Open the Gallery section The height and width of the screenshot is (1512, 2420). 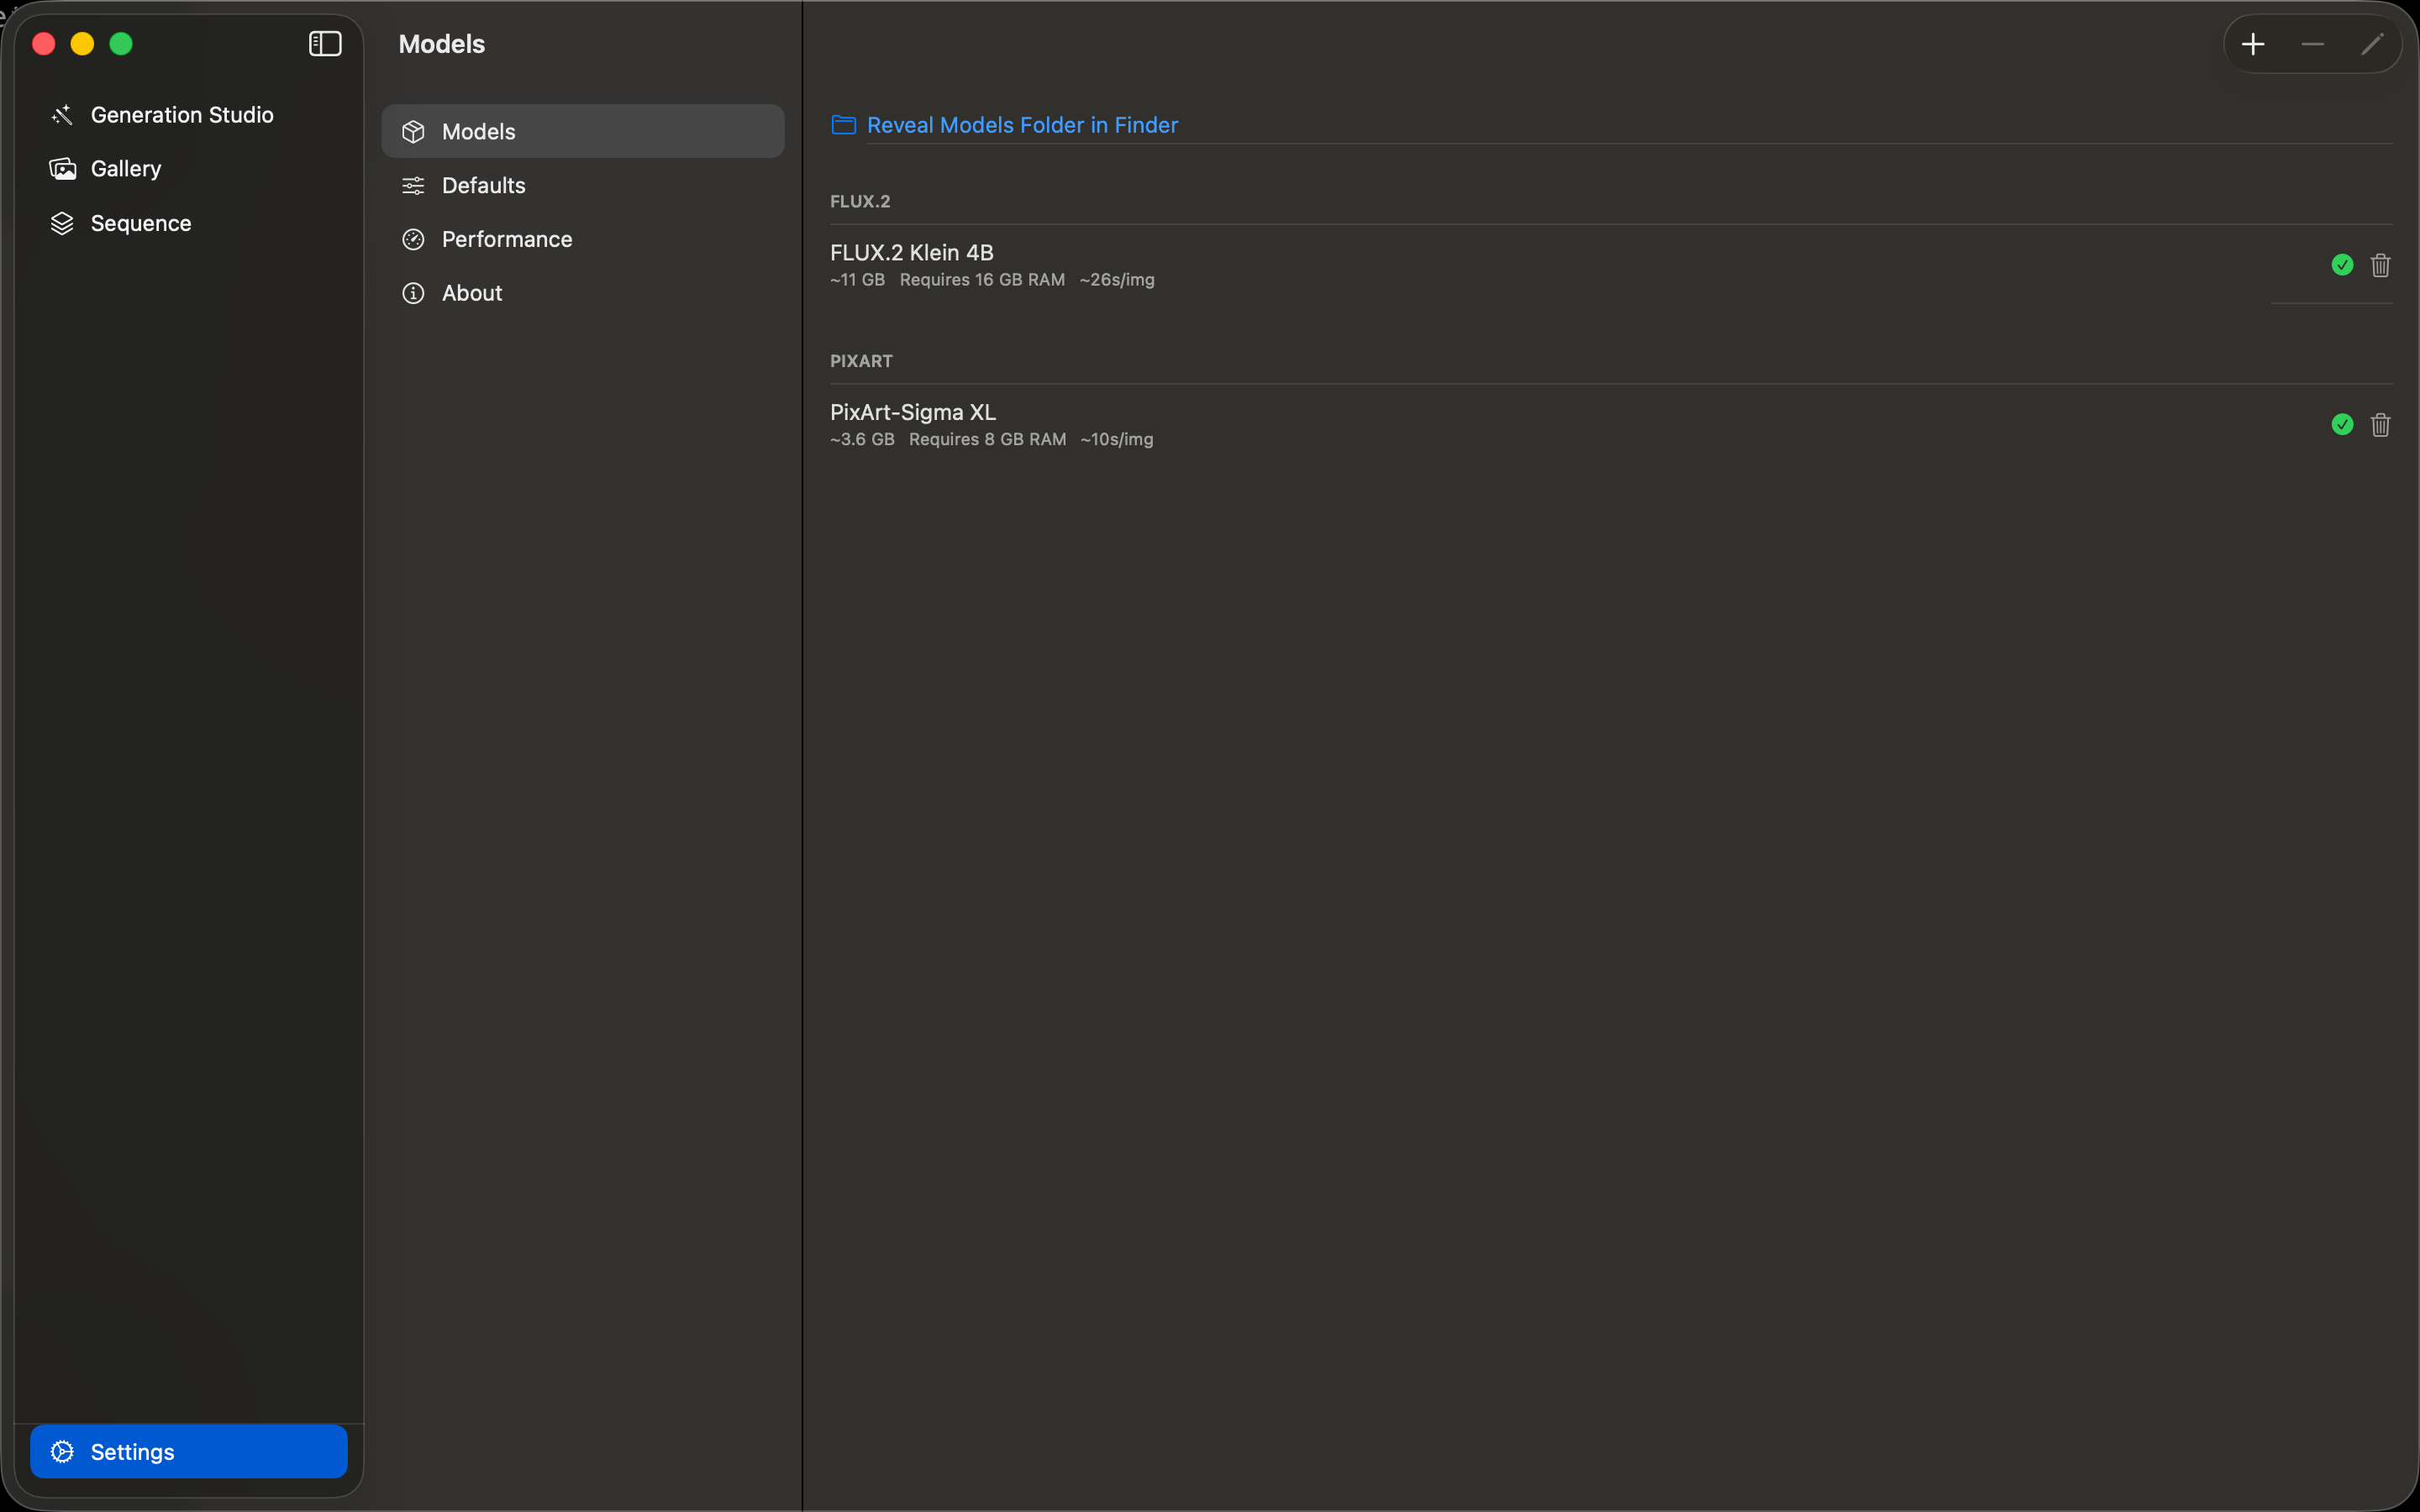pos(189,169)
